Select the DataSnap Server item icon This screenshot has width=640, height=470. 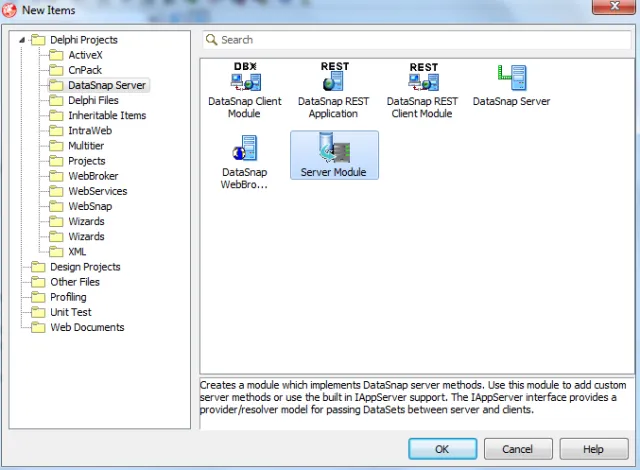click(512, 78)
